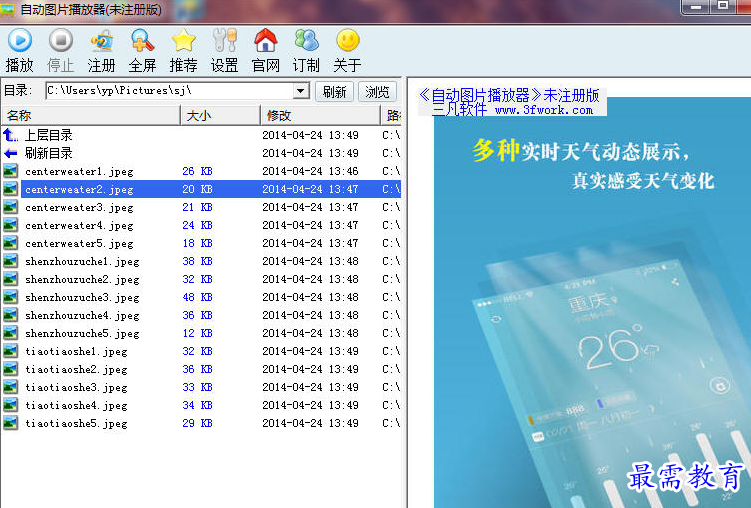Click the 13:46 modified date of centerweater1.jpeg

pos(310,171)
